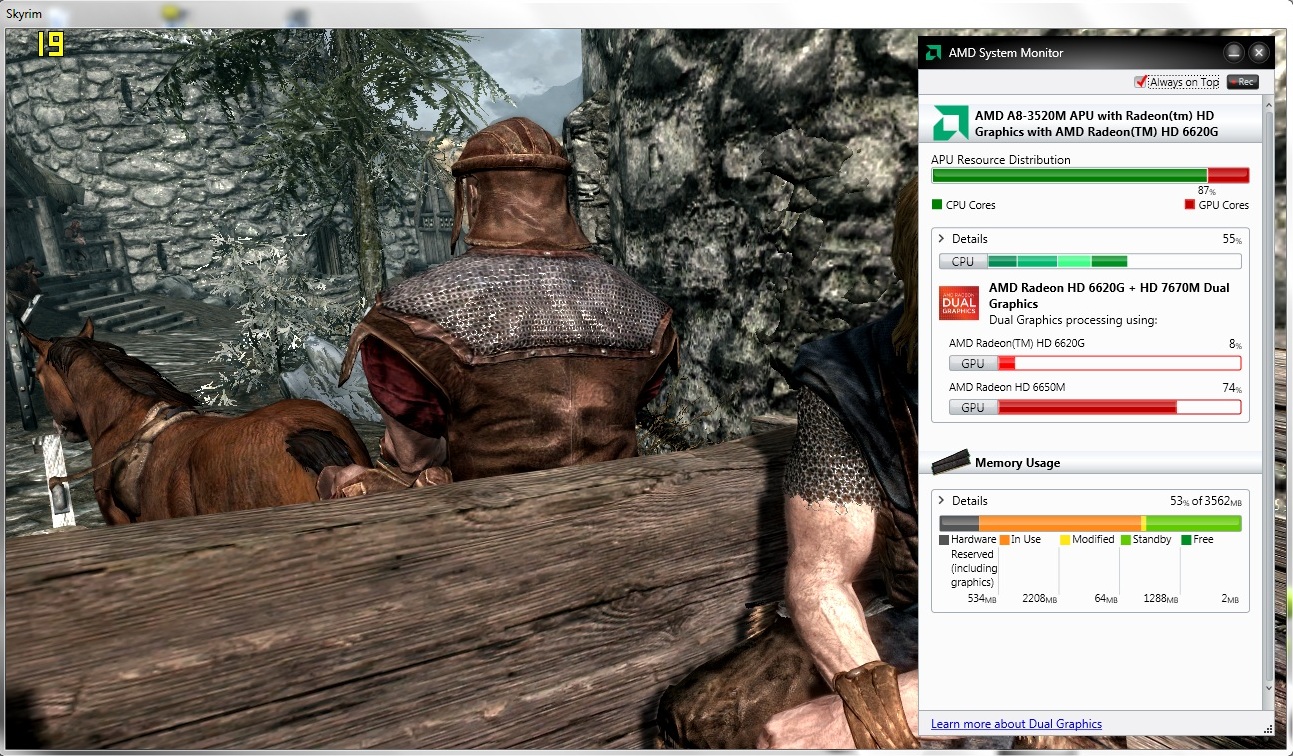Start recording with the Rec button
The width and height of the screenshot is (1293, 756).
(1243, 82)
